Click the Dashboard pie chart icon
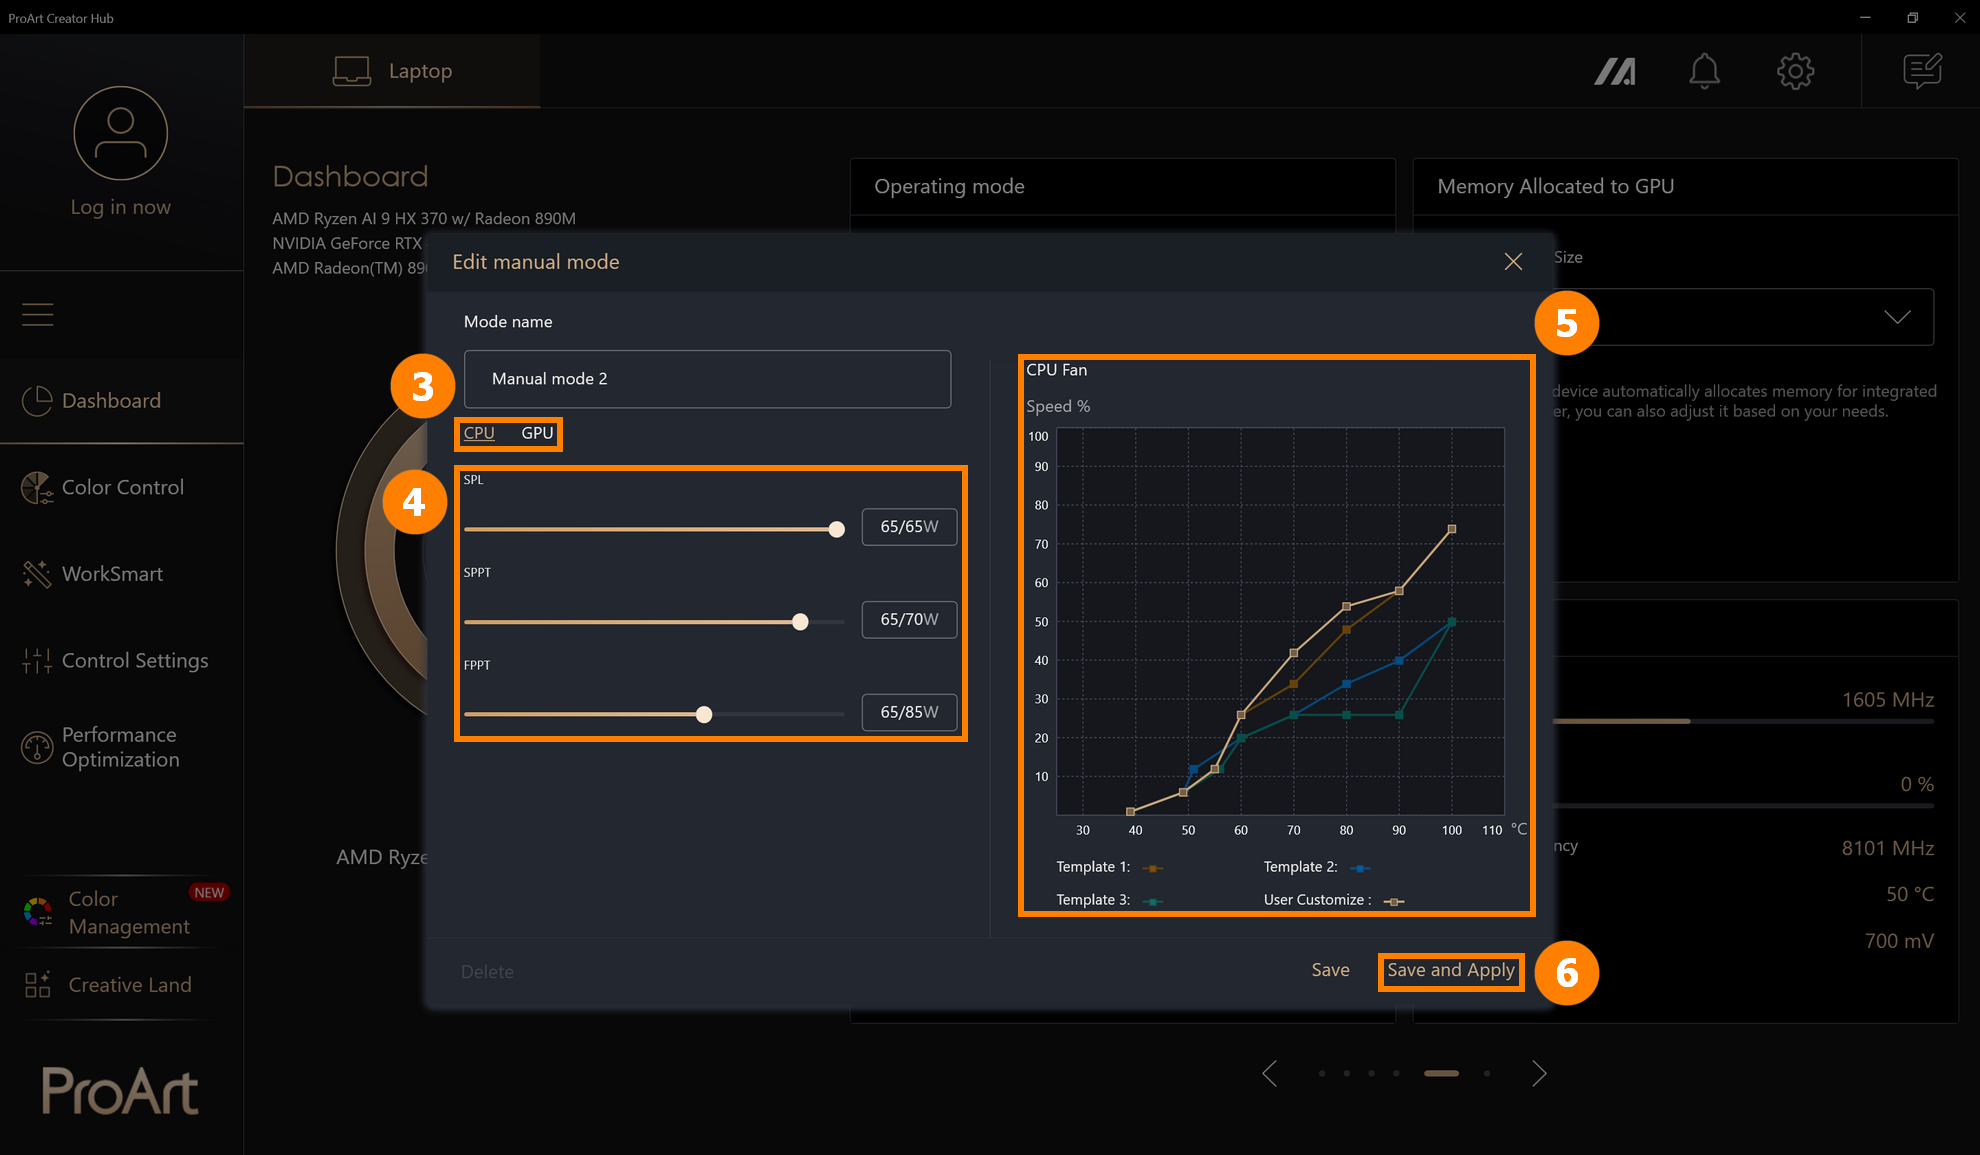 tap(37, 401)
